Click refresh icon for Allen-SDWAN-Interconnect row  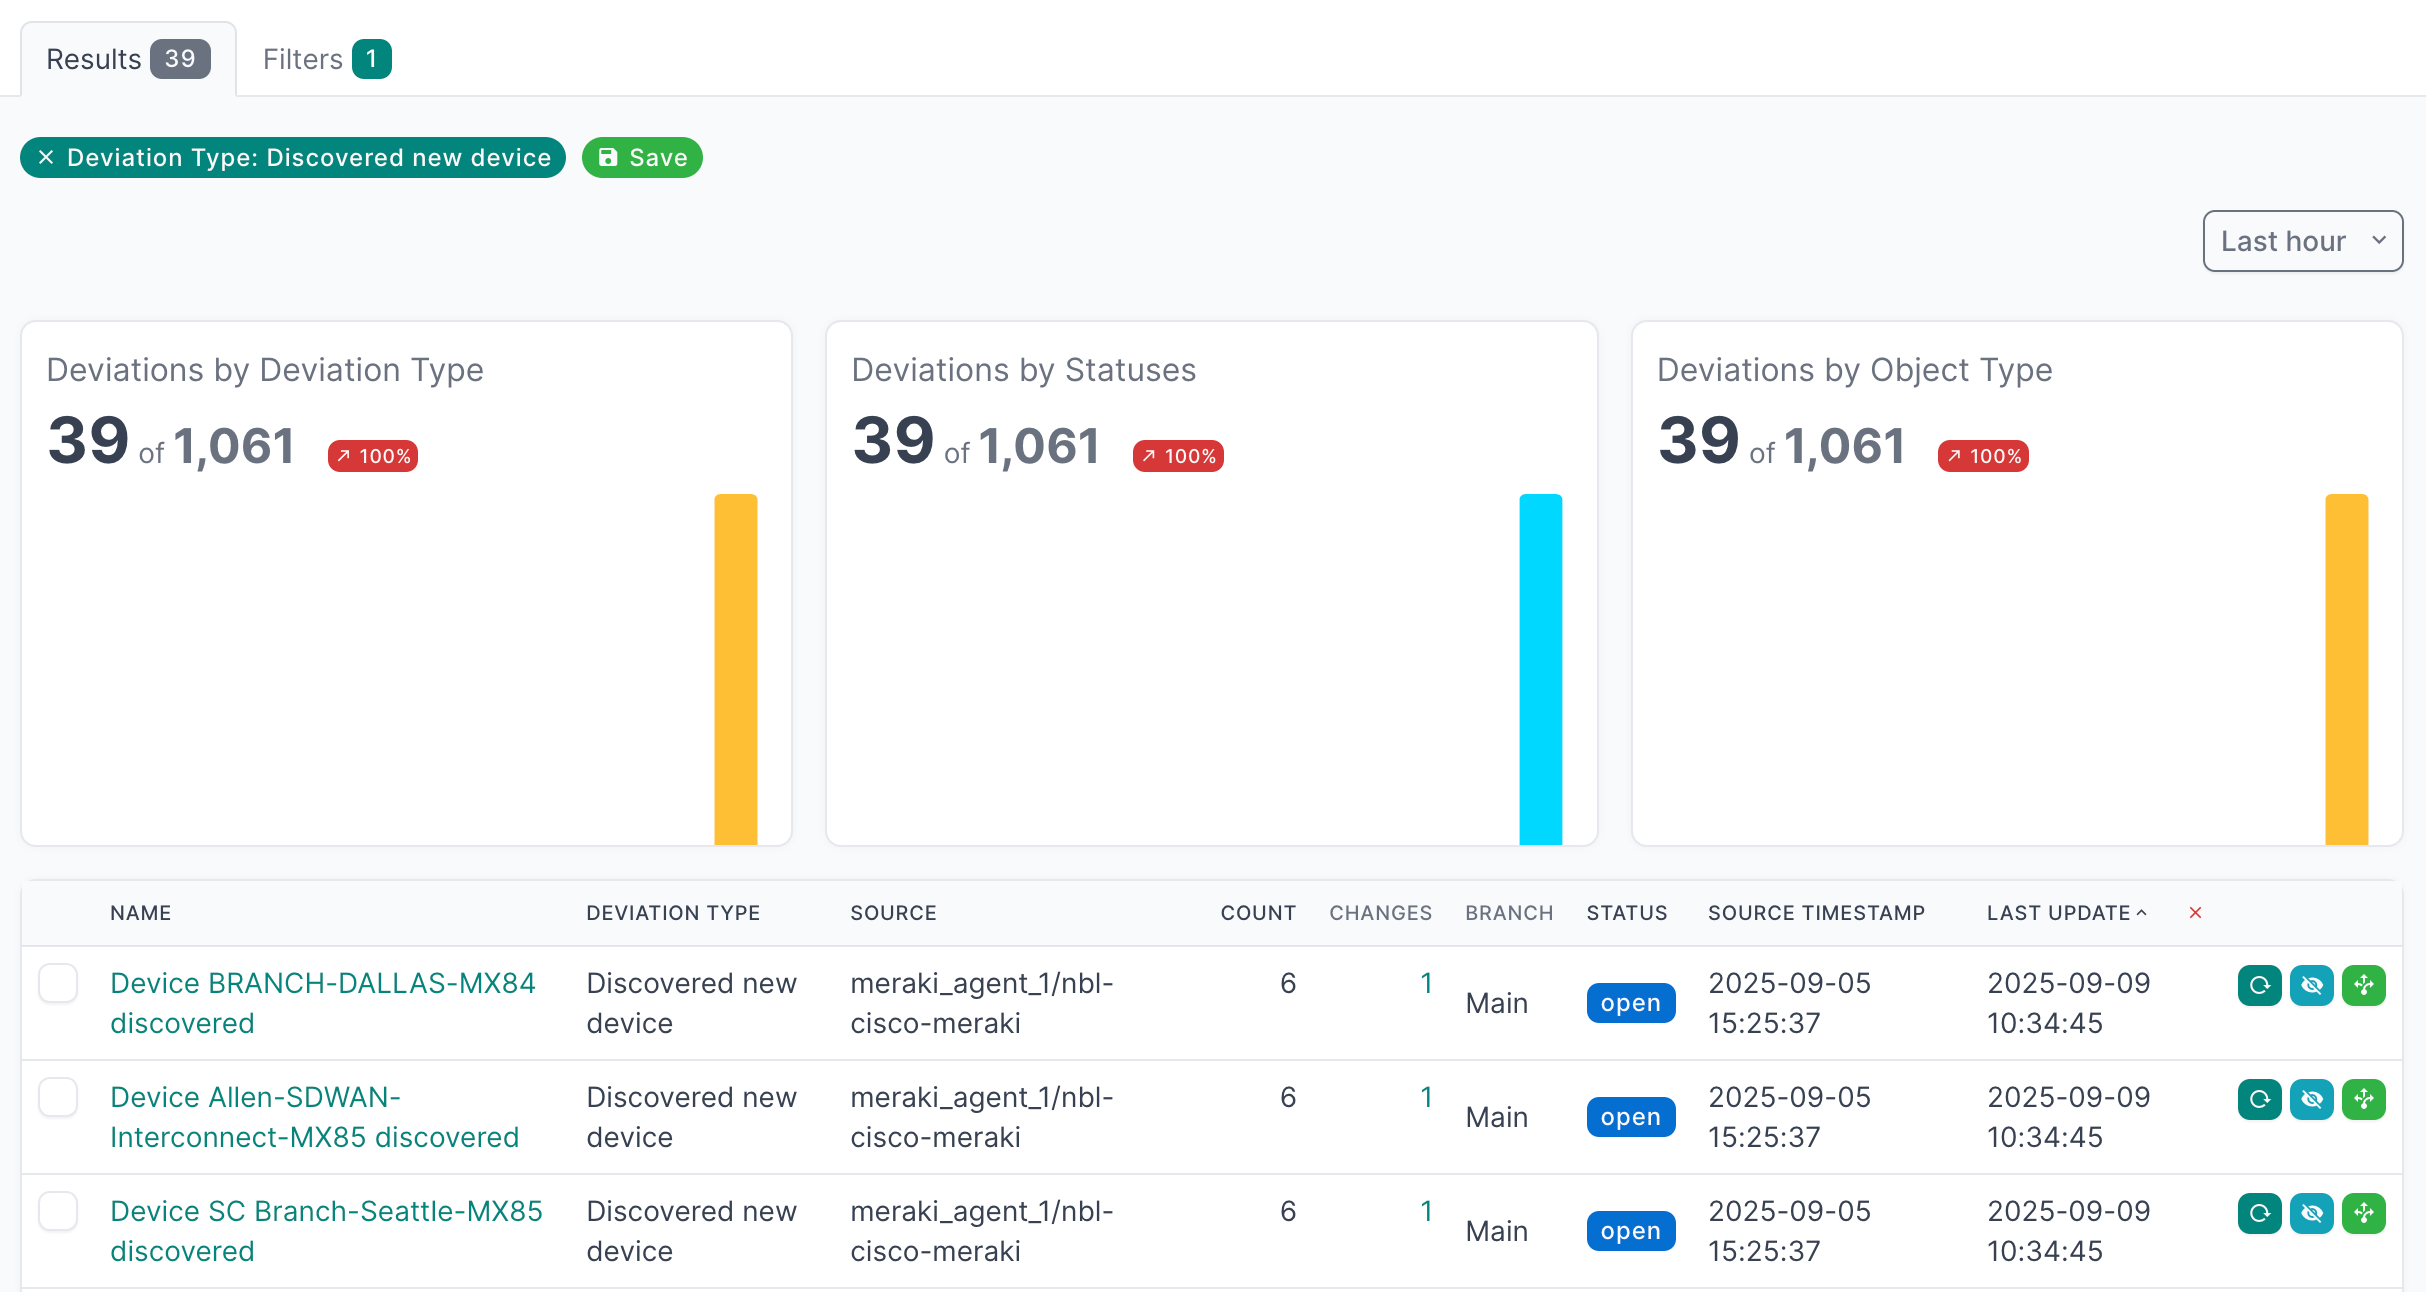pos(2259,1099)
